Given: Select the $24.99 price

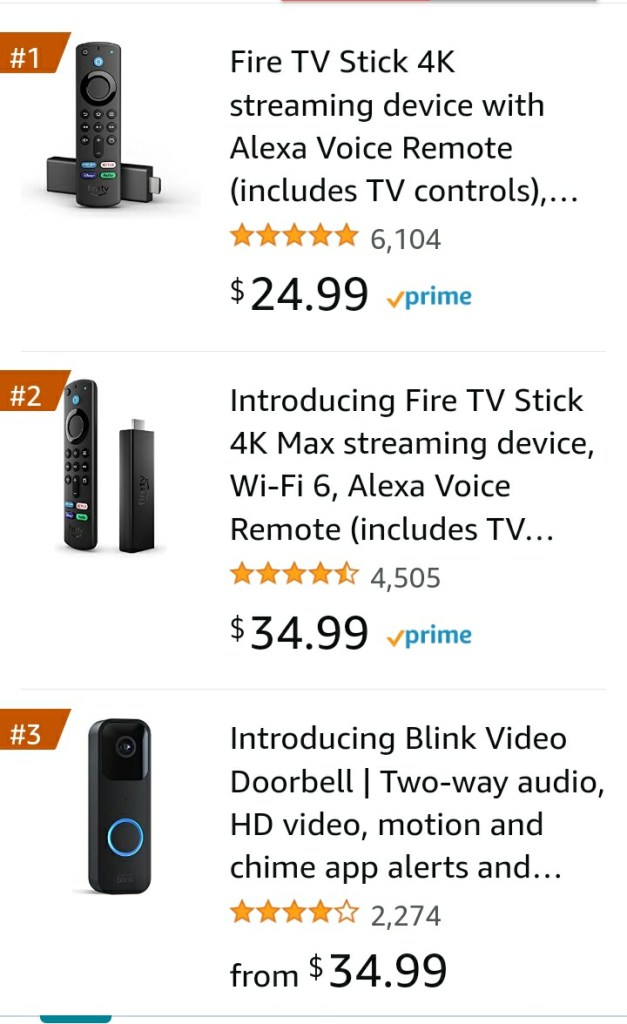Looking at the screenshot, I should [x=300, y=295].
